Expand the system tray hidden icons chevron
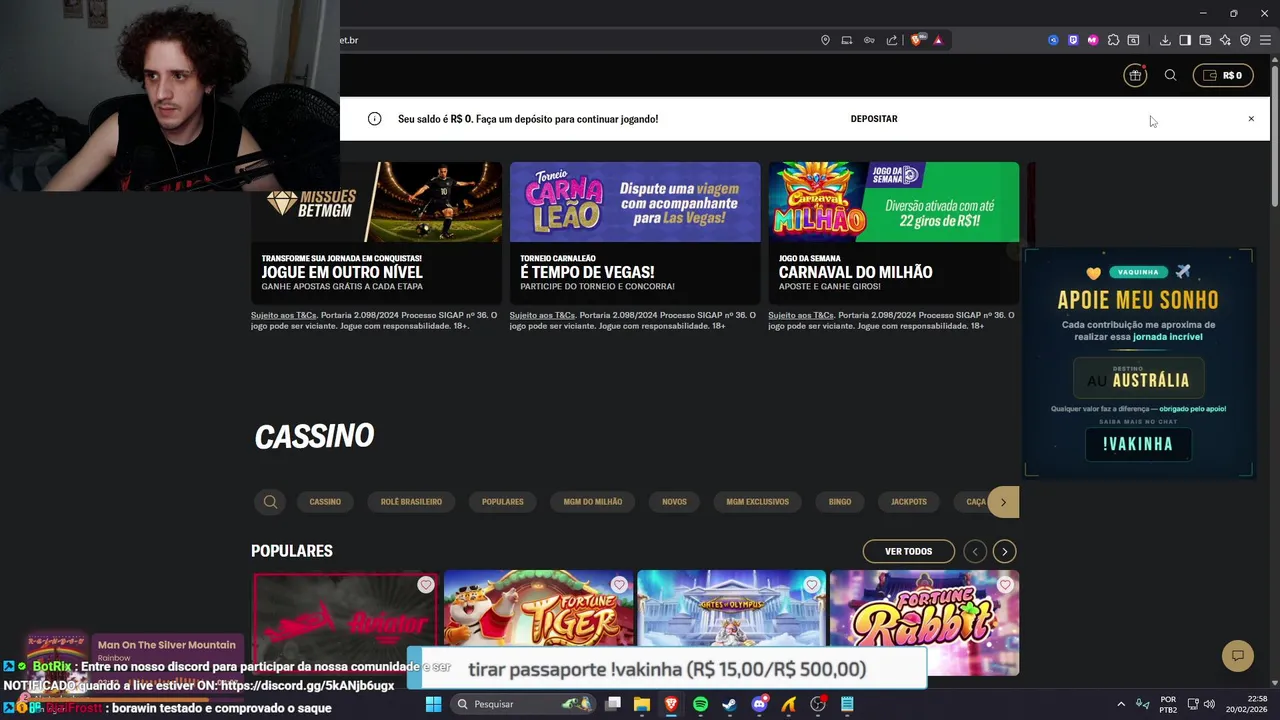Viewport: 1280px width, 720px height. click(x=1120, y=704)
